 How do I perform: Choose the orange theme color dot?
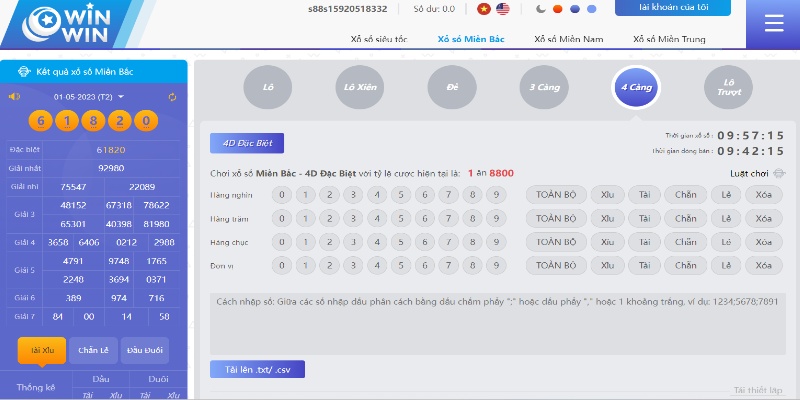click(x=558, y=9)
